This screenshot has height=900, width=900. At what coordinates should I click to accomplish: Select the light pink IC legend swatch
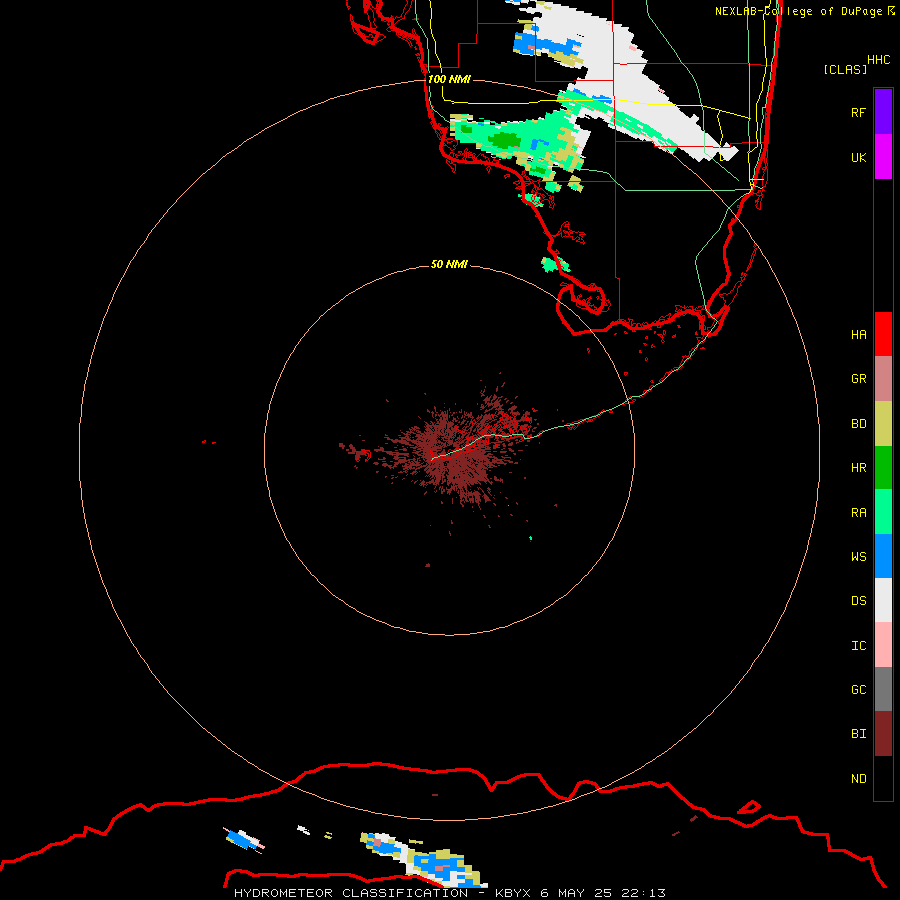pos(883,645)
